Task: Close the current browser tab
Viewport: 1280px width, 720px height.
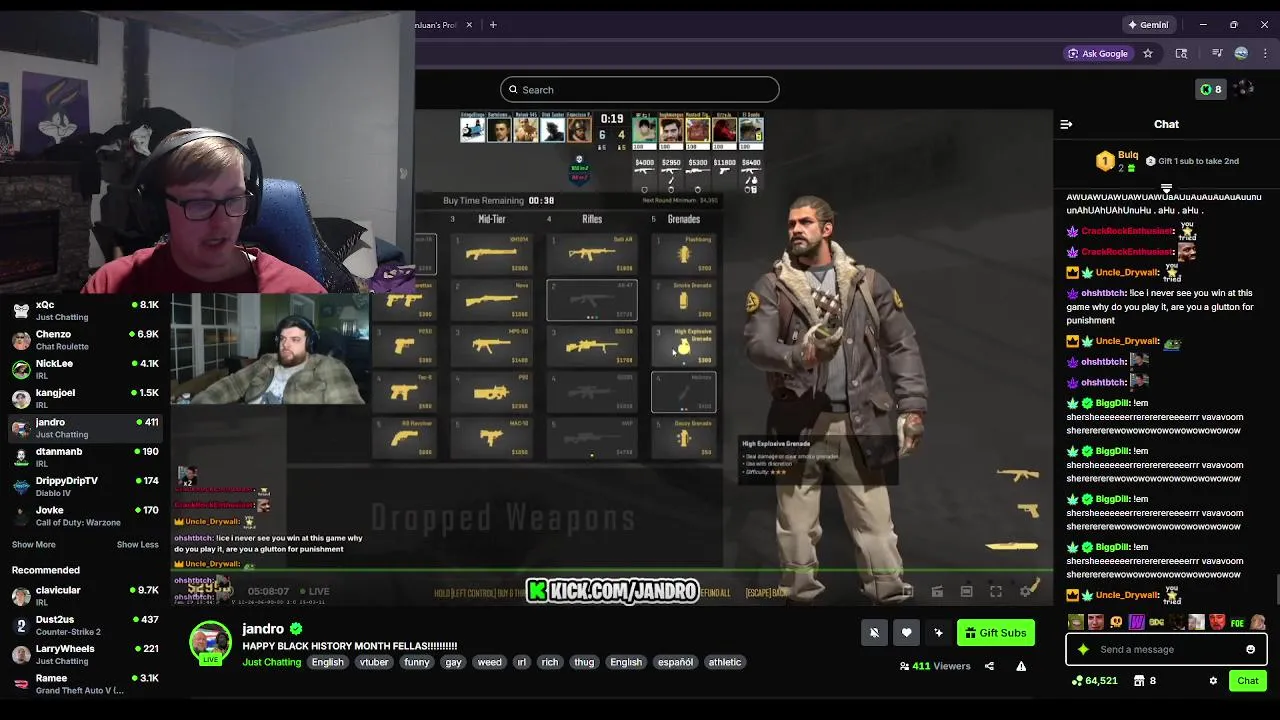Action: point(469,25)
